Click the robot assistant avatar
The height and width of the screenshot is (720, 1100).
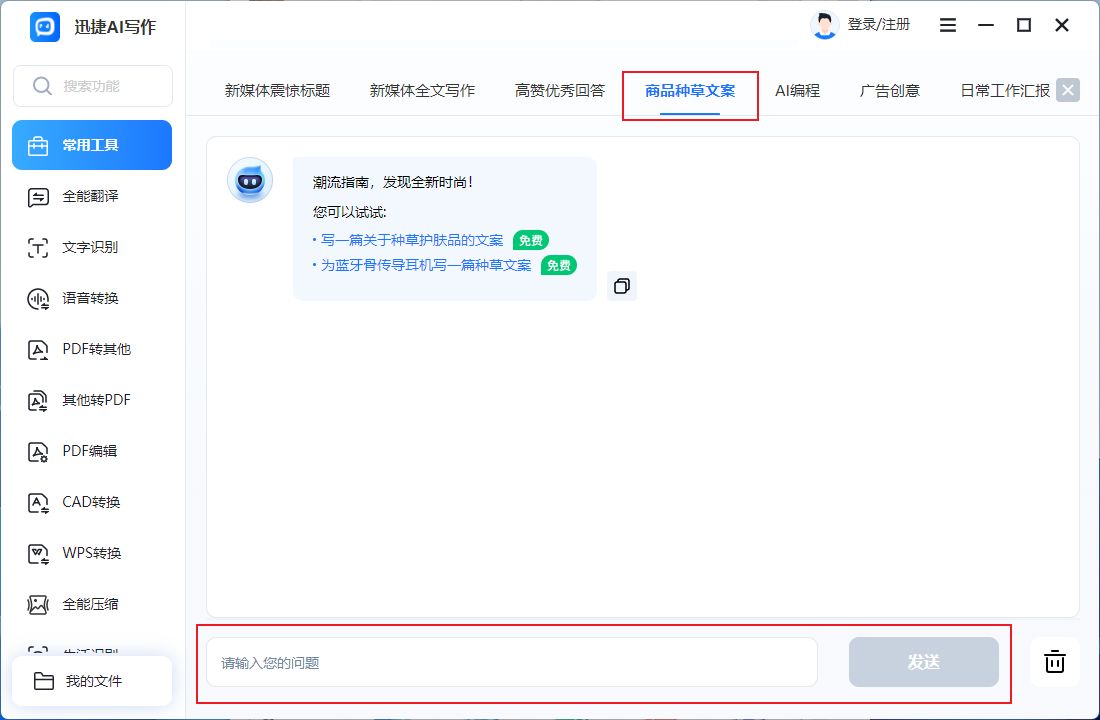[250, 180]
